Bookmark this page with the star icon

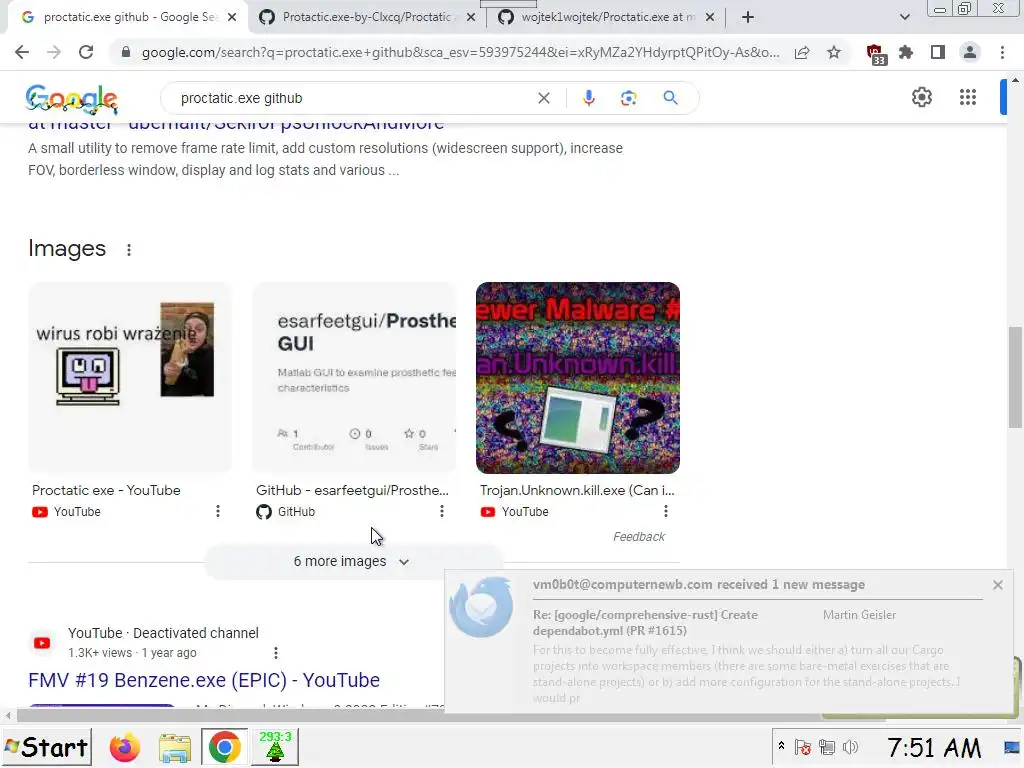click(x=834, y=52)
